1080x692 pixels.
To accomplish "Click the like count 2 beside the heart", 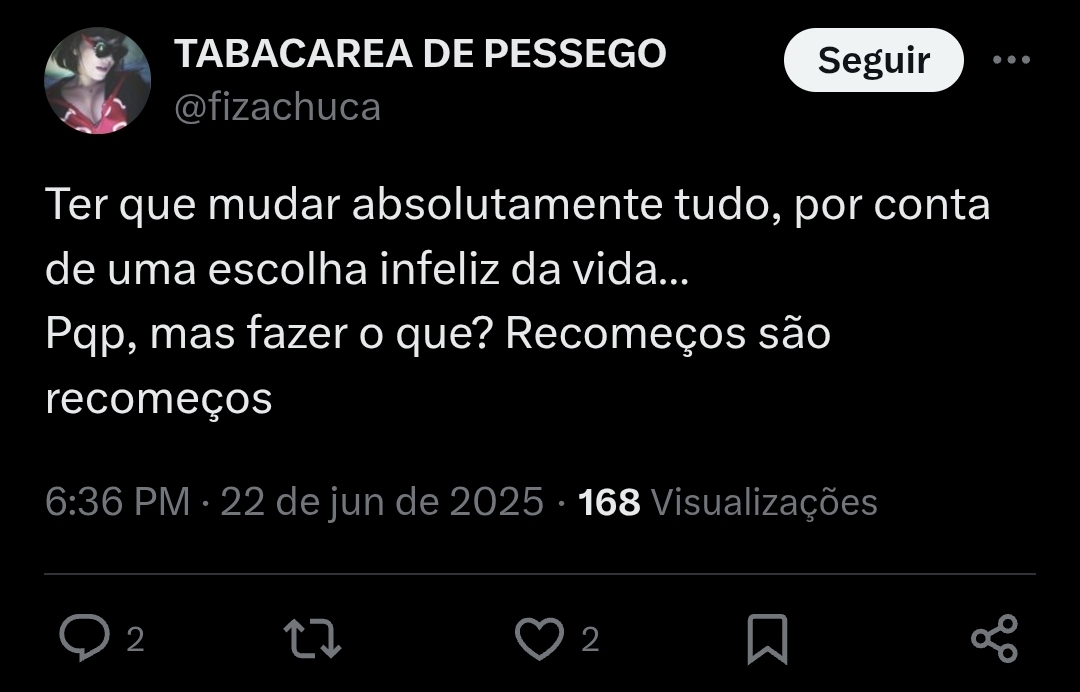I will [590, 640].
